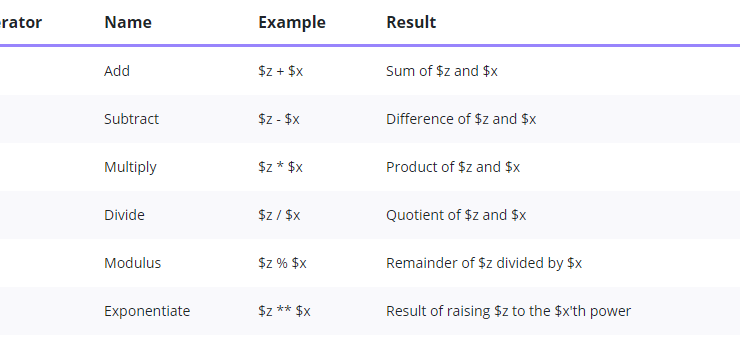Select the Modulus row name cell
This screenshot has width=740, height=362.
click(x=132, y=263)
